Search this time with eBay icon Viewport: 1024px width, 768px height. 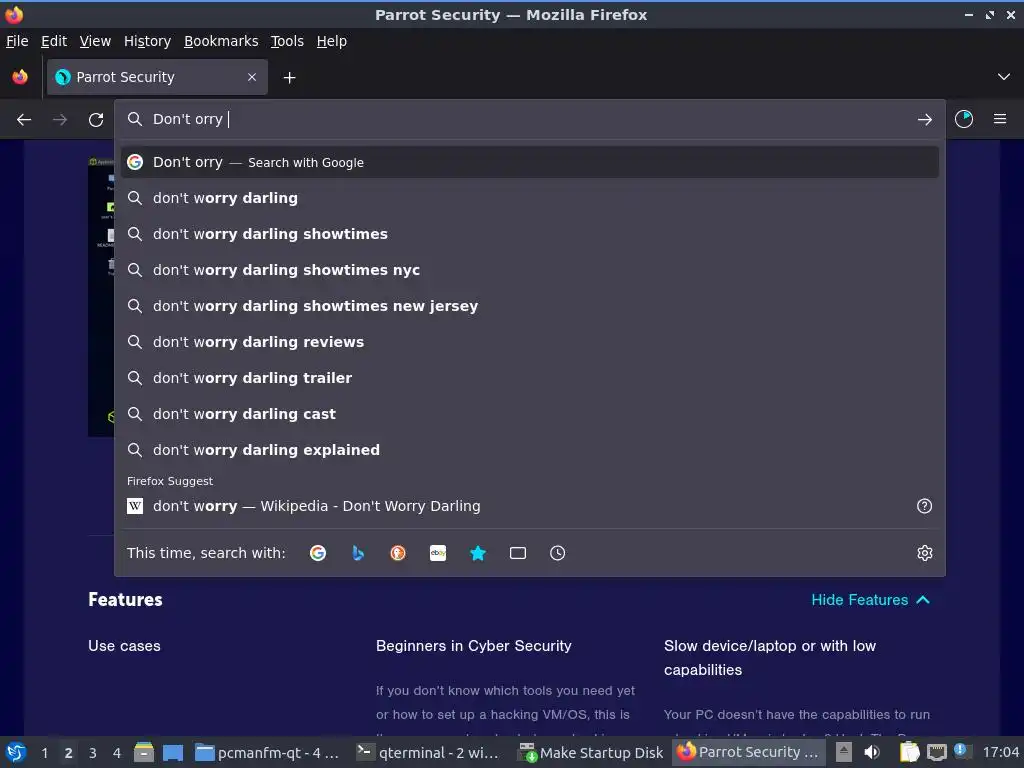click(x=438, y=553)
